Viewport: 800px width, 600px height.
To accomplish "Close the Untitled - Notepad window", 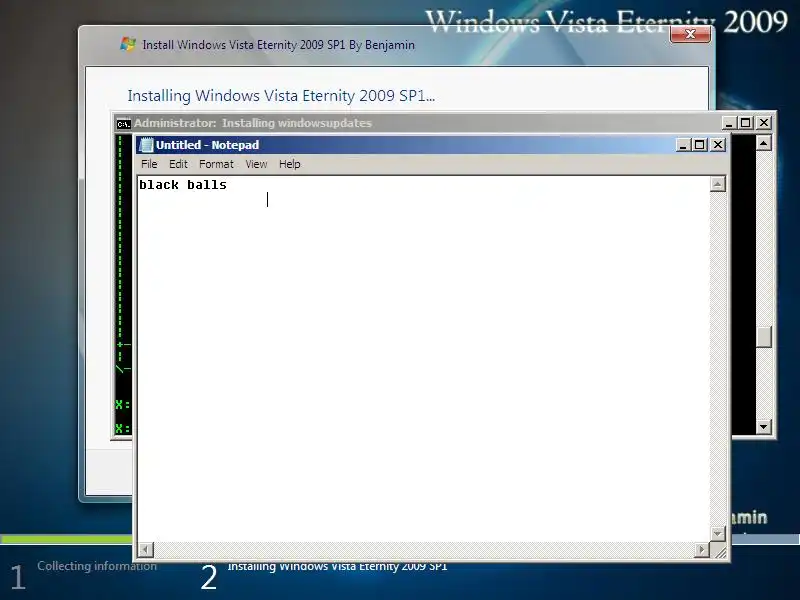I will click(x=718, y=145).
